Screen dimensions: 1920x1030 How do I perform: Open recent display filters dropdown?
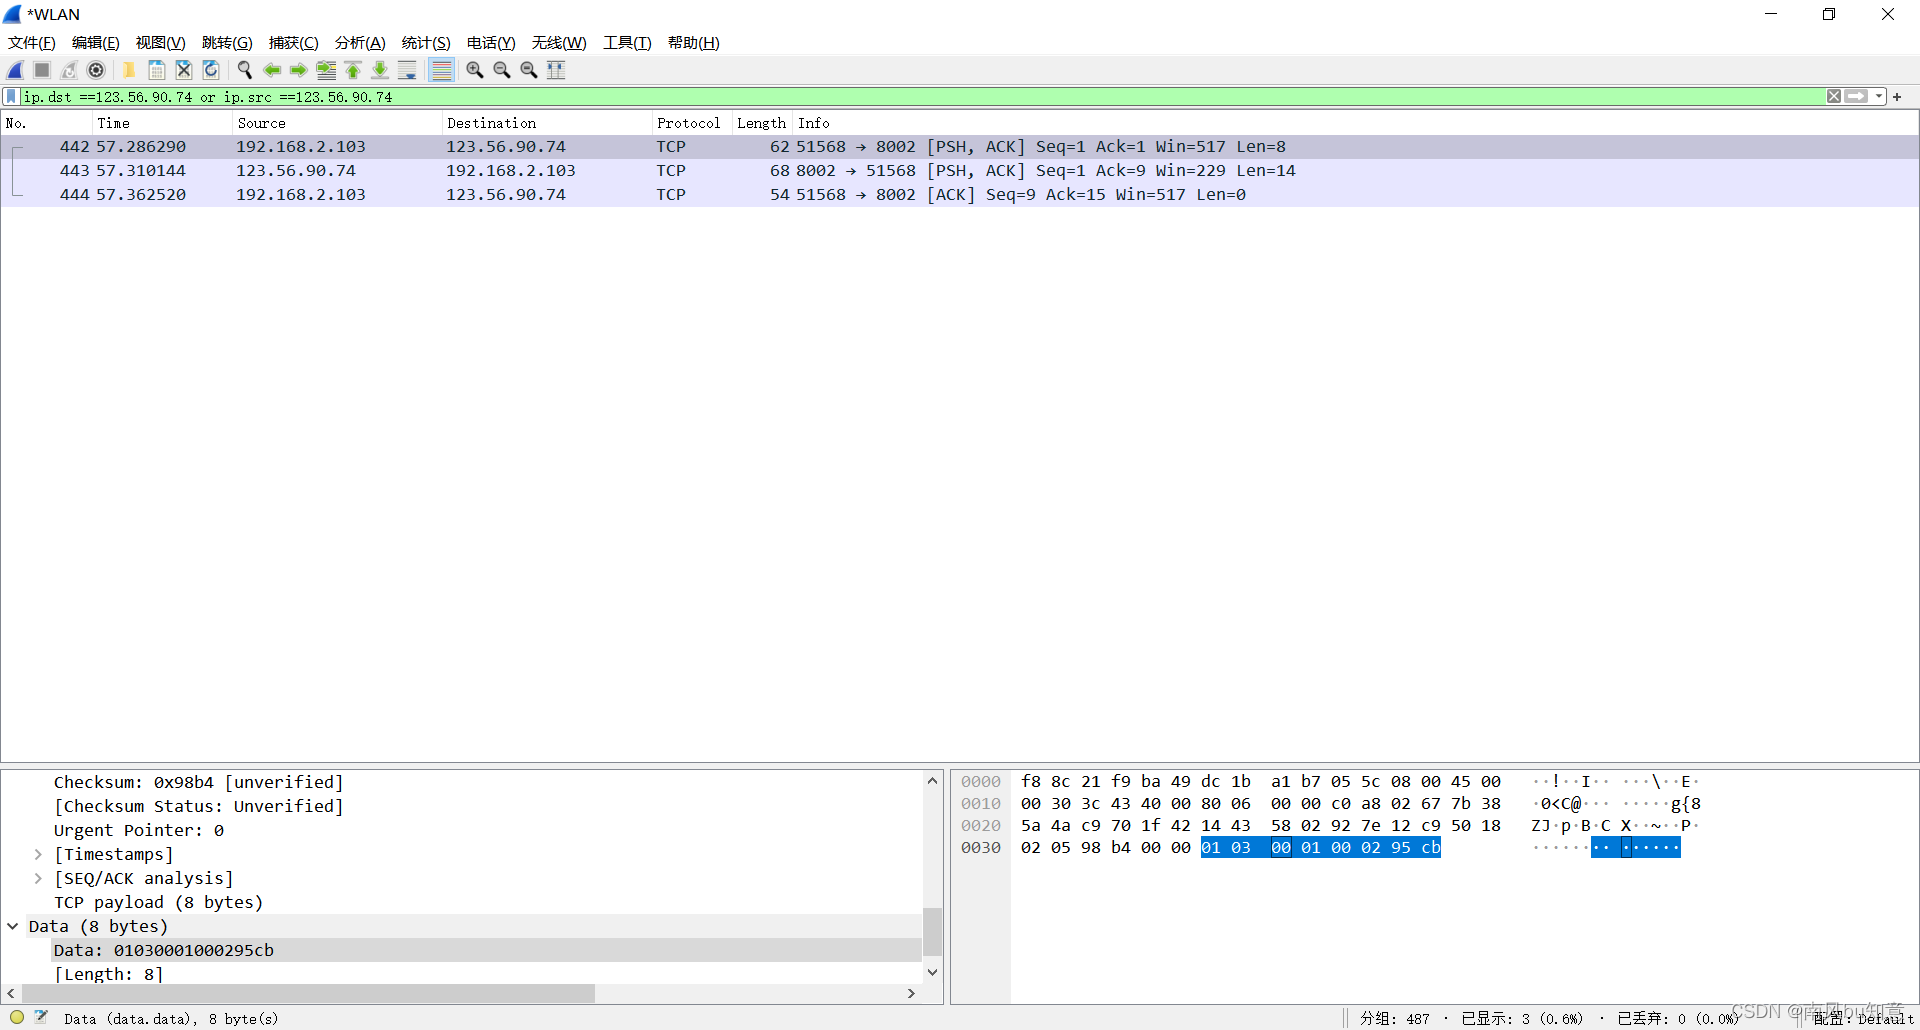pyautogui.click(x=1879, y=97)
